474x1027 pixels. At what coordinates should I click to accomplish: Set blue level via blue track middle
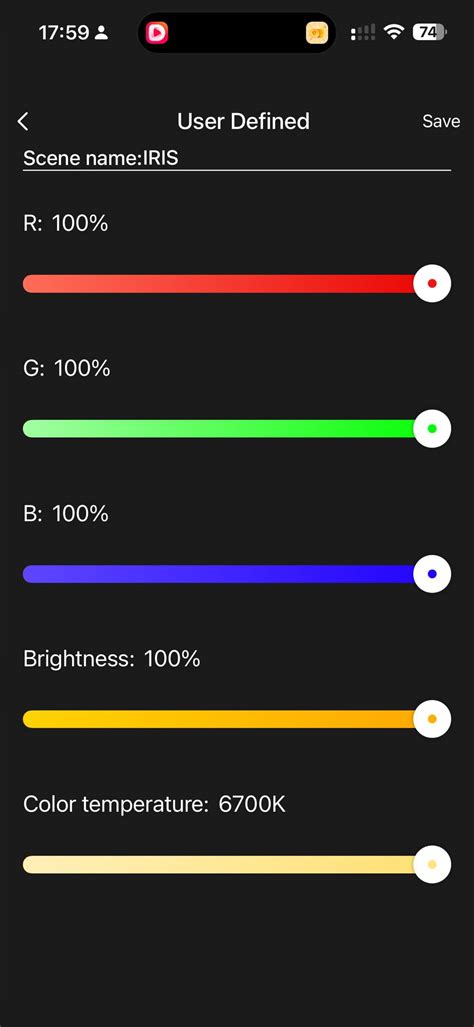219,574
